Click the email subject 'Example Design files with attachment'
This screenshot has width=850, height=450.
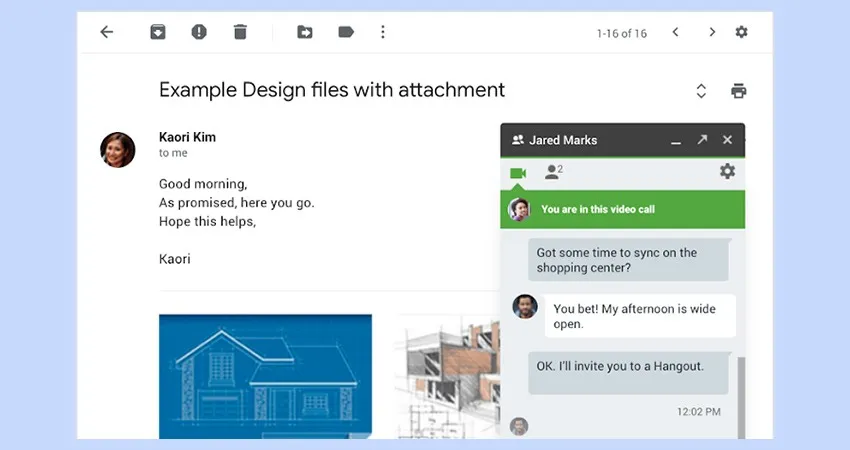pyautogui.click(x=332, y=89)
